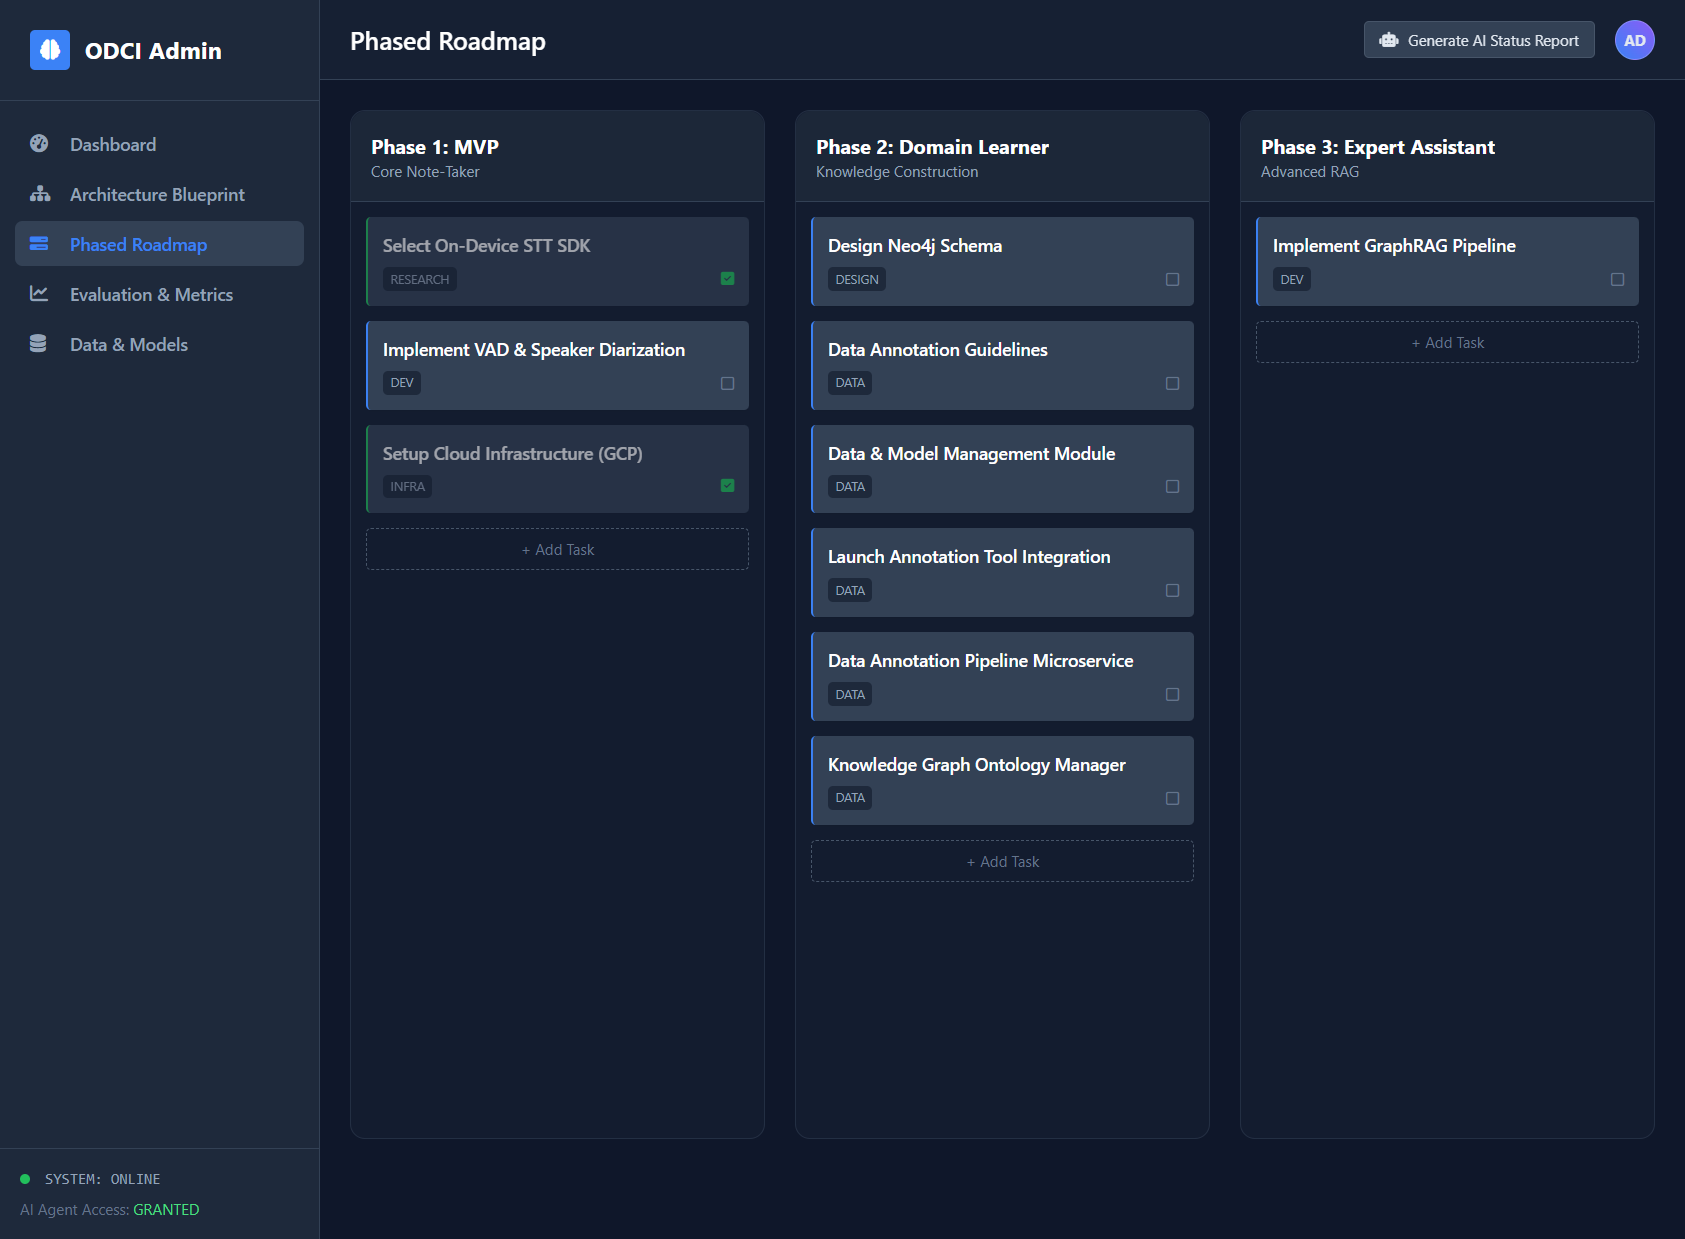Select the Knowledge Graph Ontology Manager card

pyautogui.click(x=1001, y=780)
